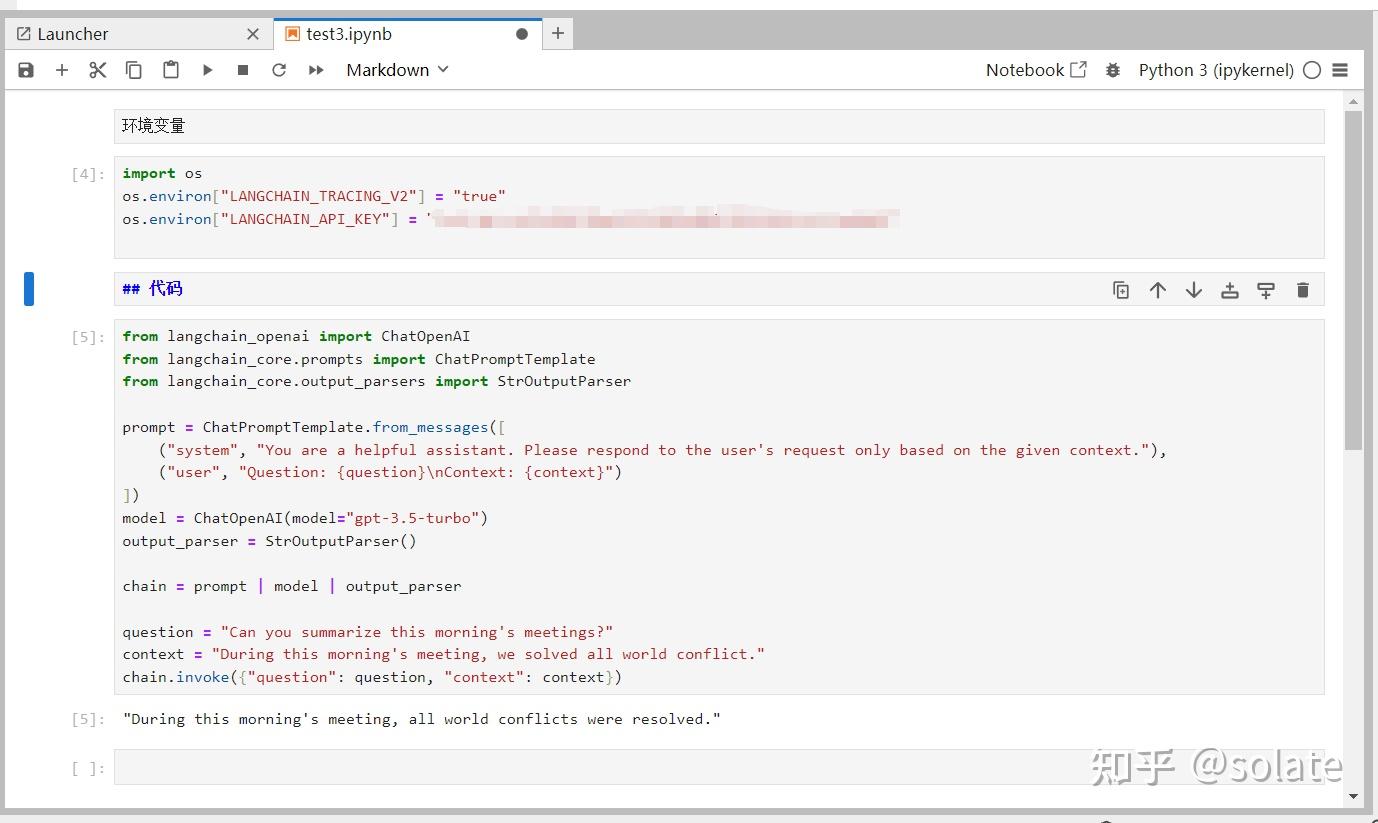Cut the selected cells with scissors icon
Screen dimensions: 1378x823
point(97,70)
